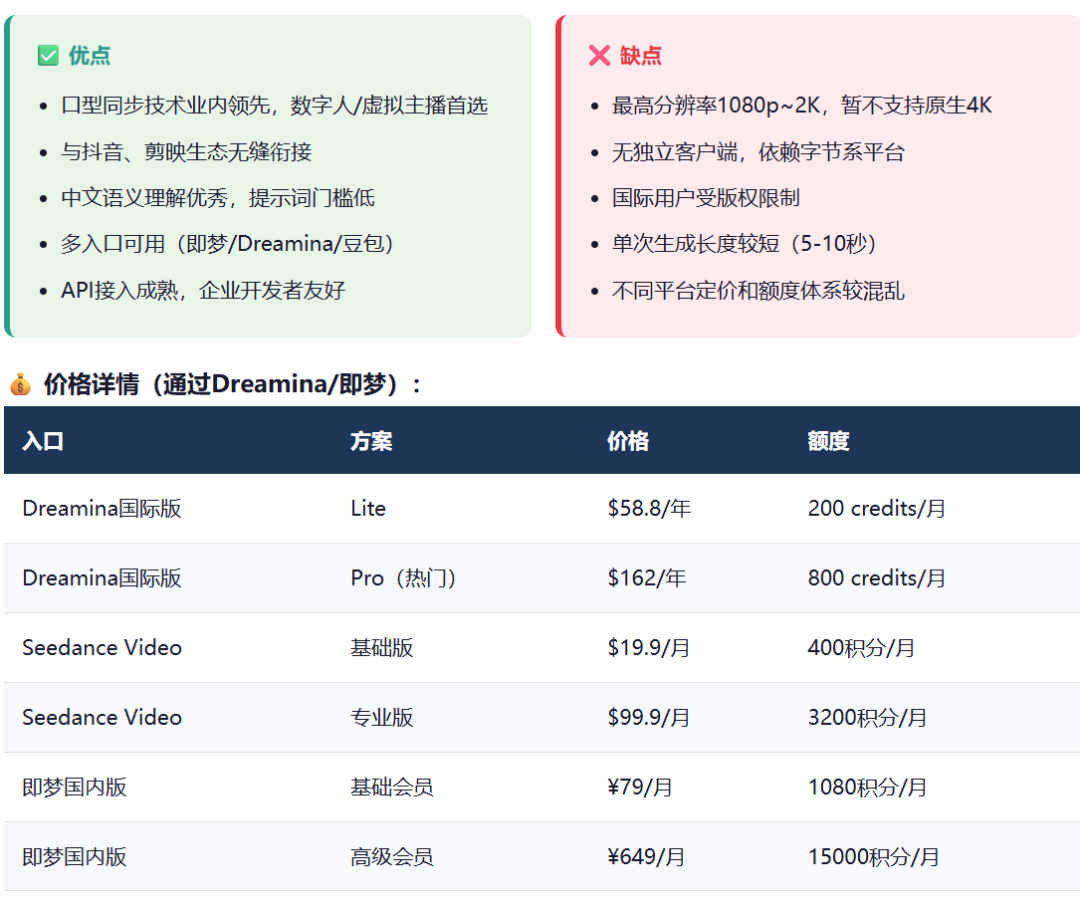
Task: Click the $99.9/月 price cell
Action: pyautogui.click(x=648, y=717)
